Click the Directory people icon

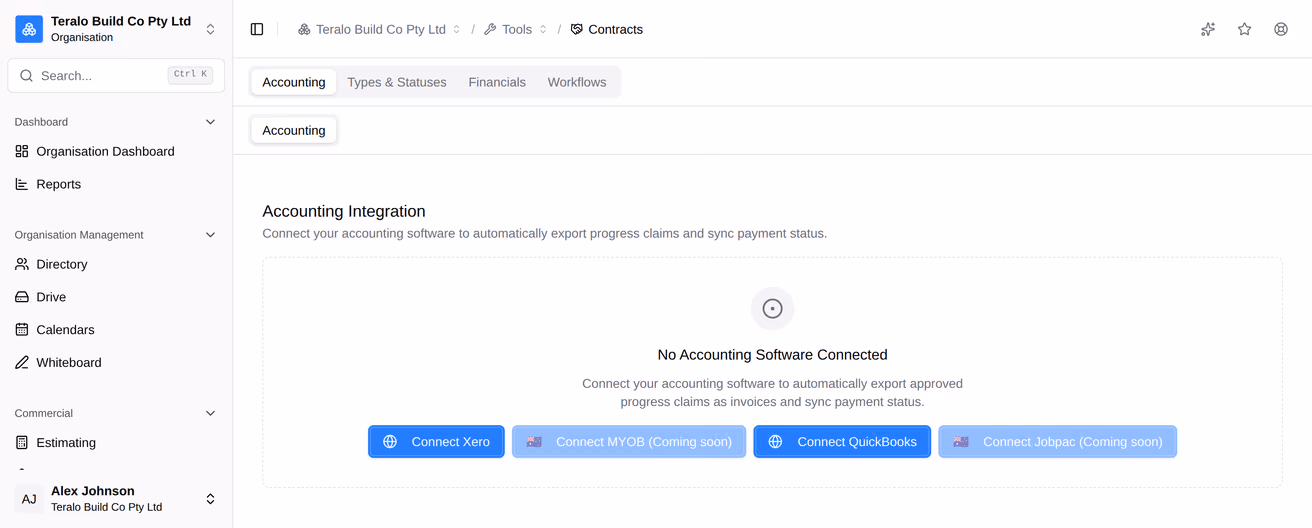(x=22, y=264)
